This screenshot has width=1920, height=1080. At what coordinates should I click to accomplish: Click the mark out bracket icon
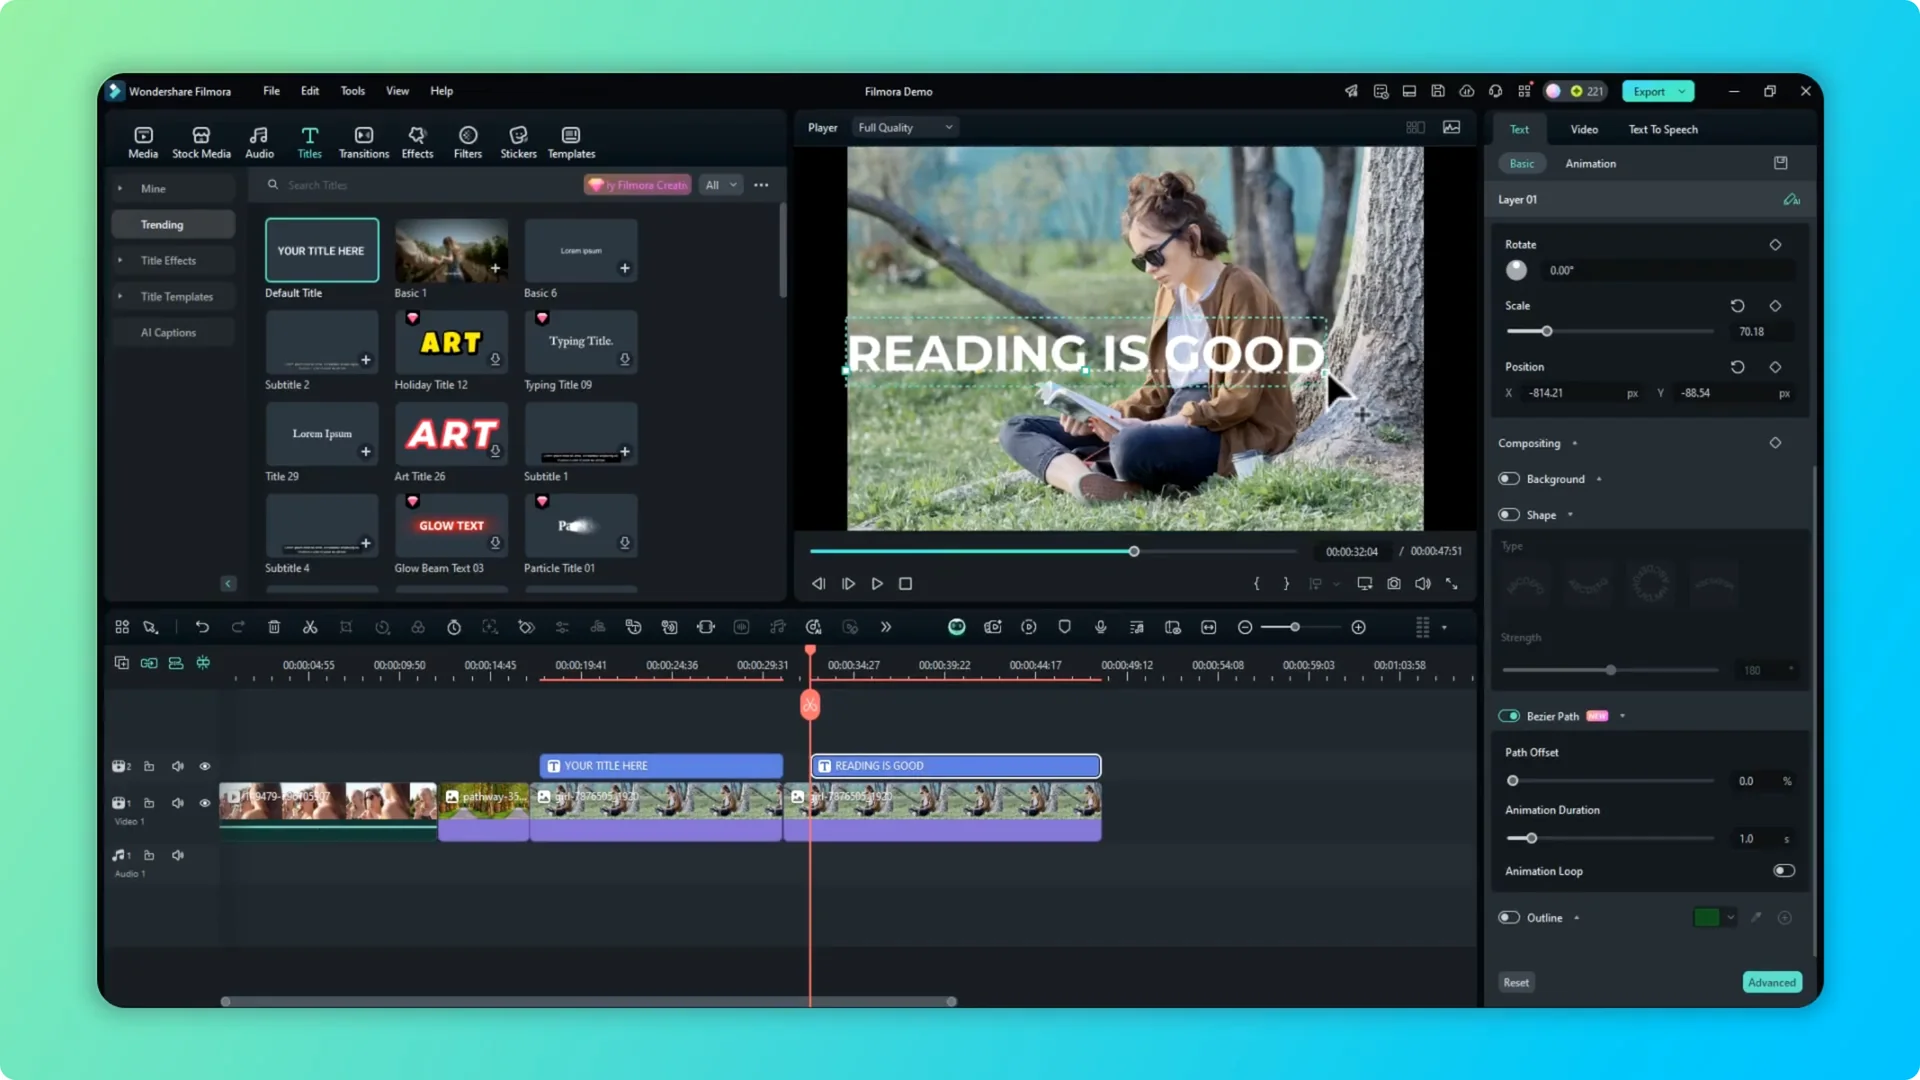1286,583
